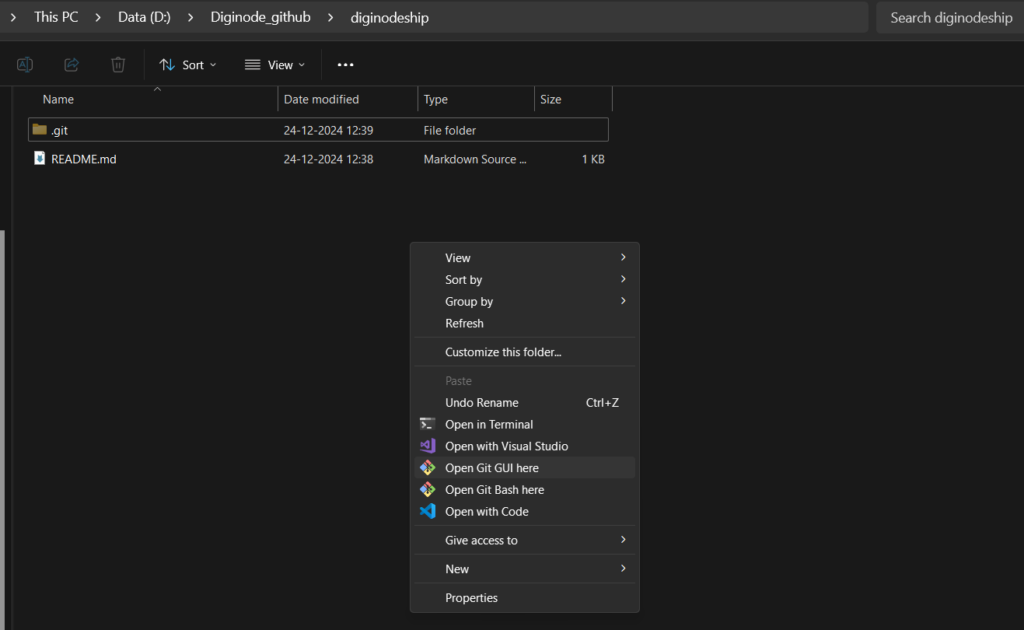
Task: Select Refresh from the context menu
Action: (464, 323)
